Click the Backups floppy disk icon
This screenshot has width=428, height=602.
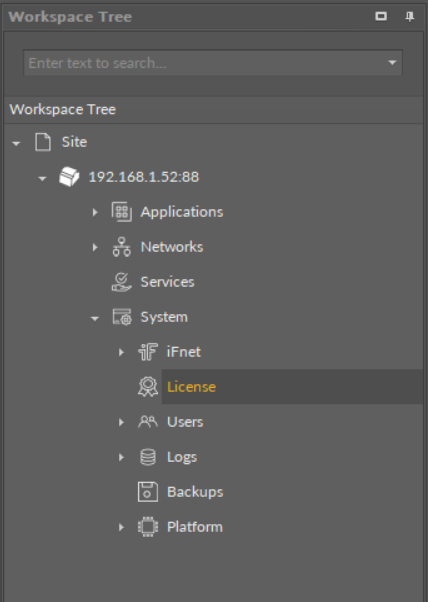[148, 492]
